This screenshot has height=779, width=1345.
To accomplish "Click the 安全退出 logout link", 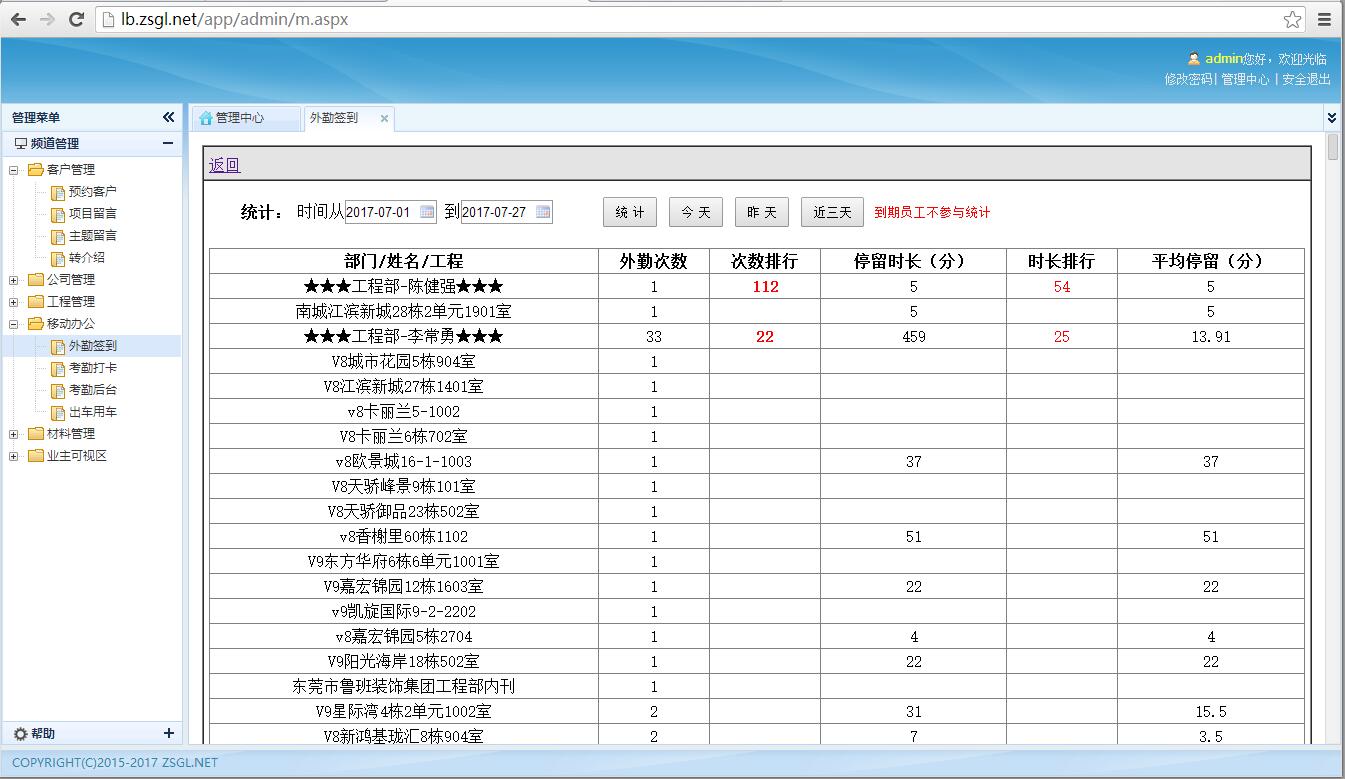I will pyautogui.click(x=1306, y=79).
